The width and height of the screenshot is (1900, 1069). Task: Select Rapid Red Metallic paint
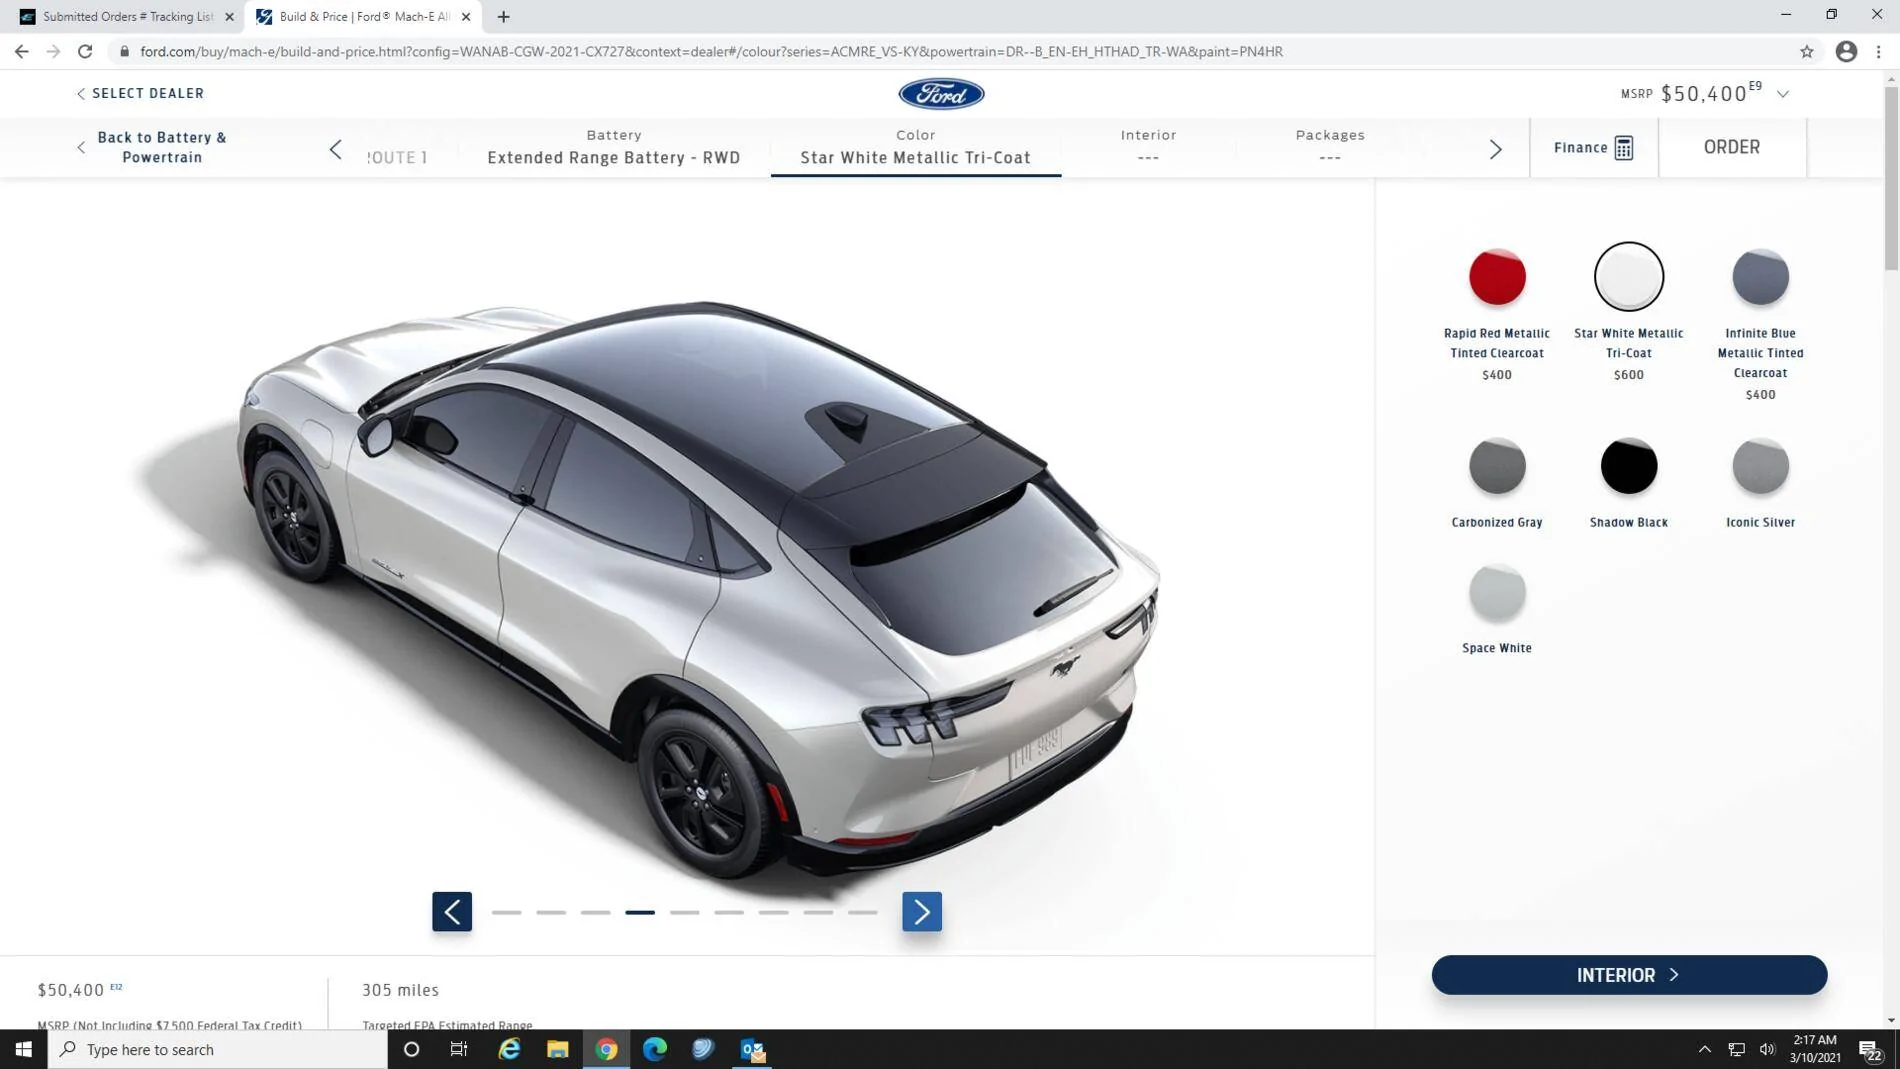[1496, 277]
